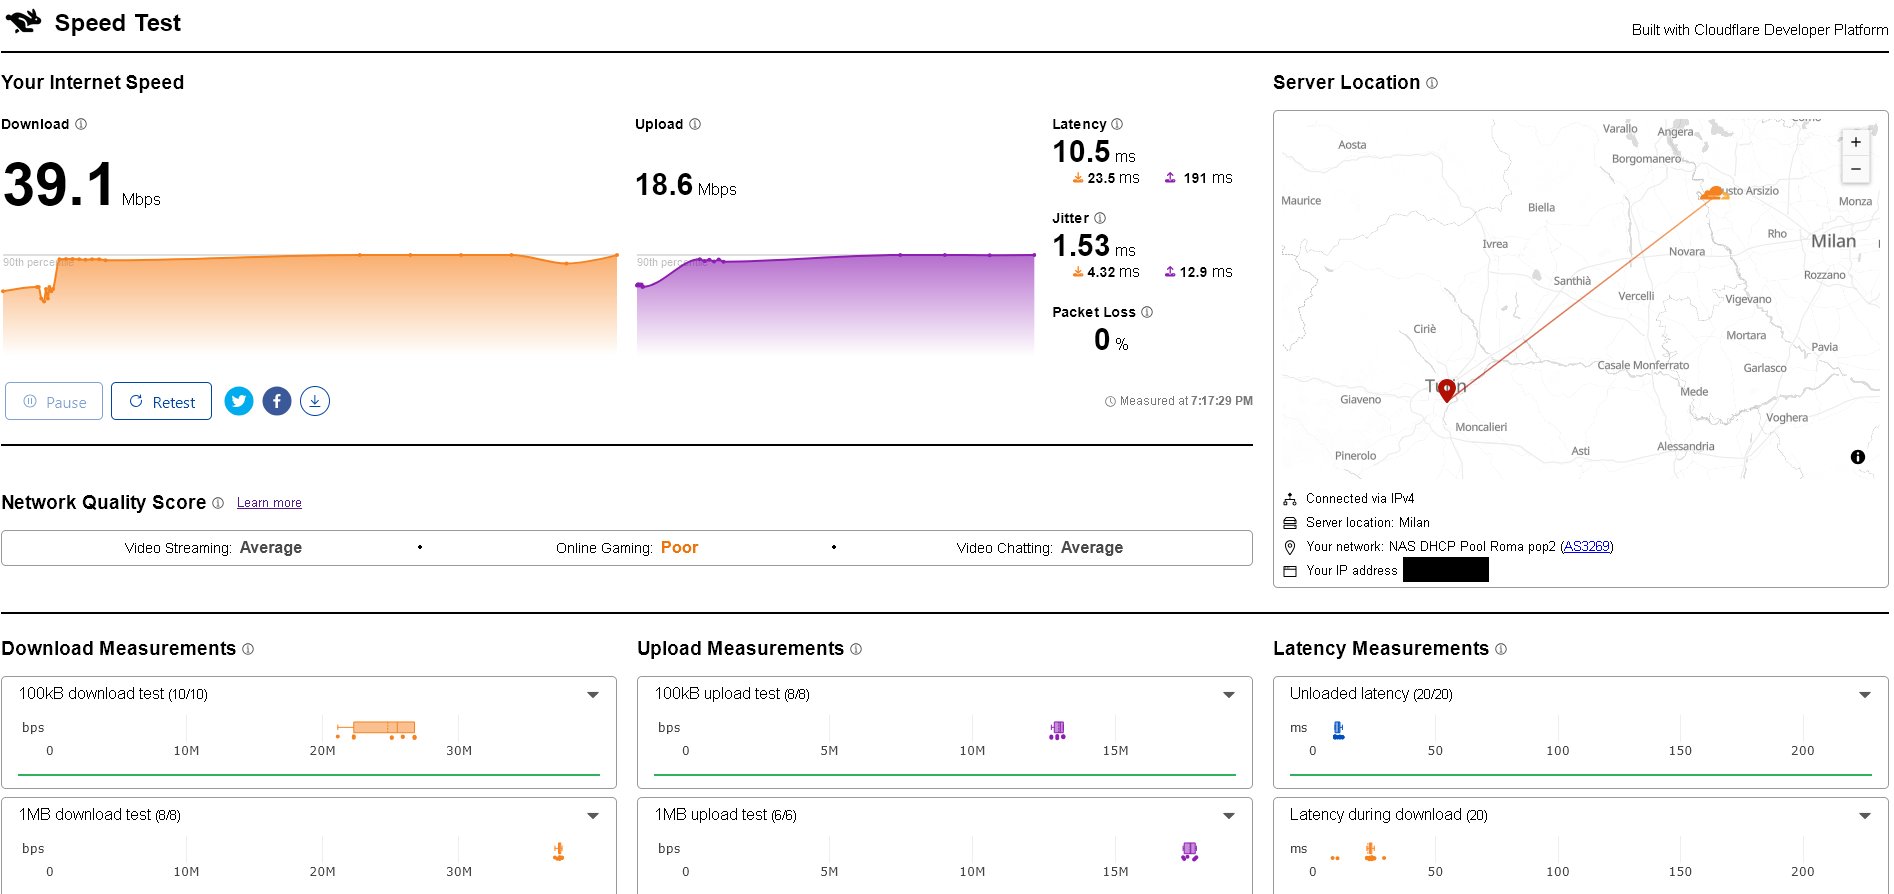Collapse the Unloaded latency panel

(1865, 694)
